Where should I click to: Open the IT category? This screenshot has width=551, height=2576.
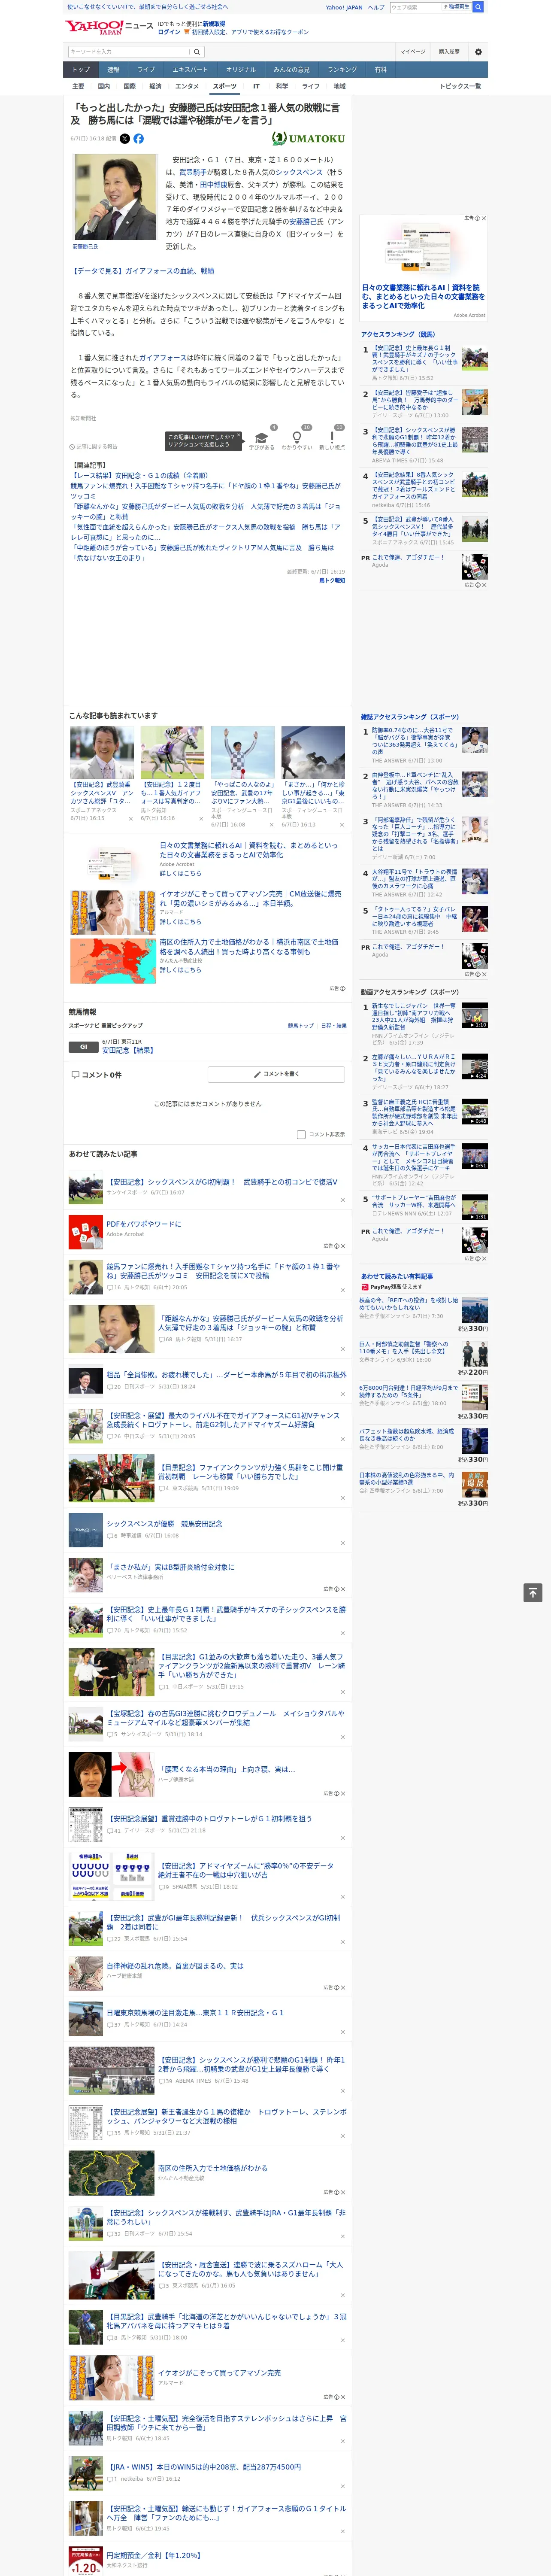click(x=256, y=86)
